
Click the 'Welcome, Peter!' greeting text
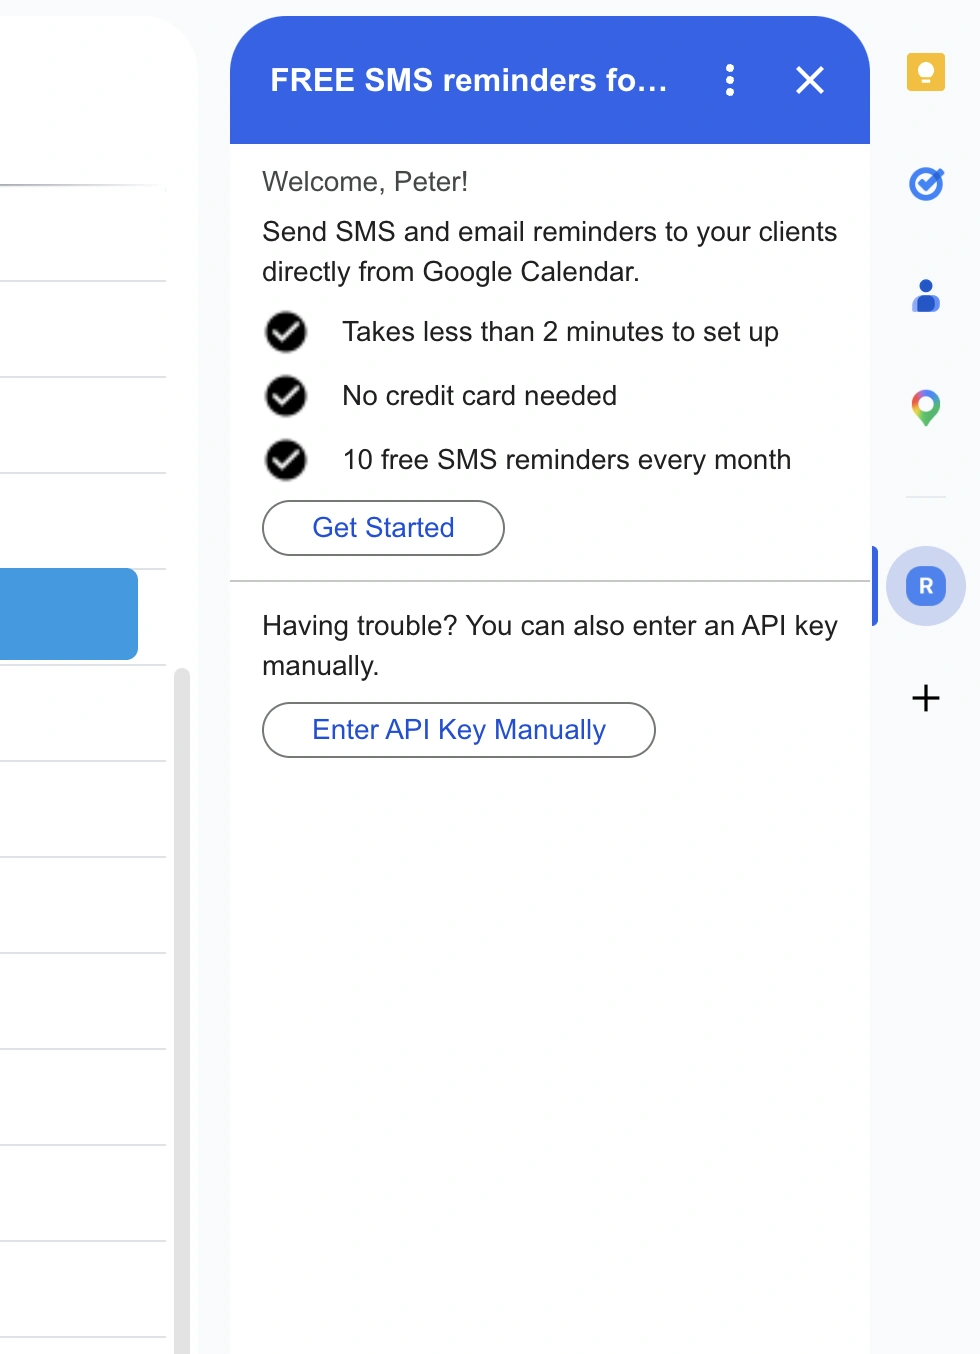coord(365,182)
